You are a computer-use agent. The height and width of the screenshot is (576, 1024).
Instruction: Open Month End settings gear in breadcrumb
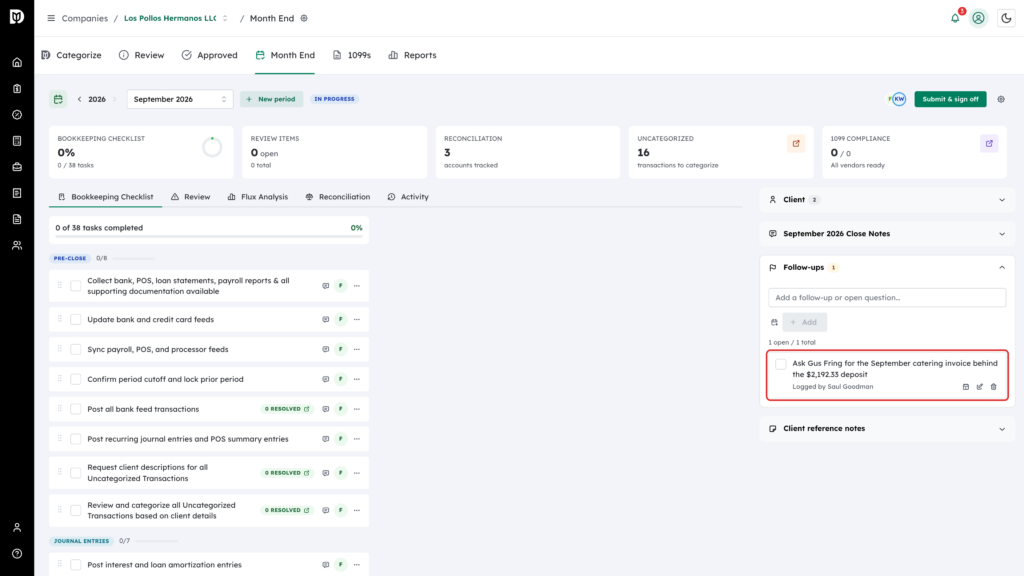point(304,18)
